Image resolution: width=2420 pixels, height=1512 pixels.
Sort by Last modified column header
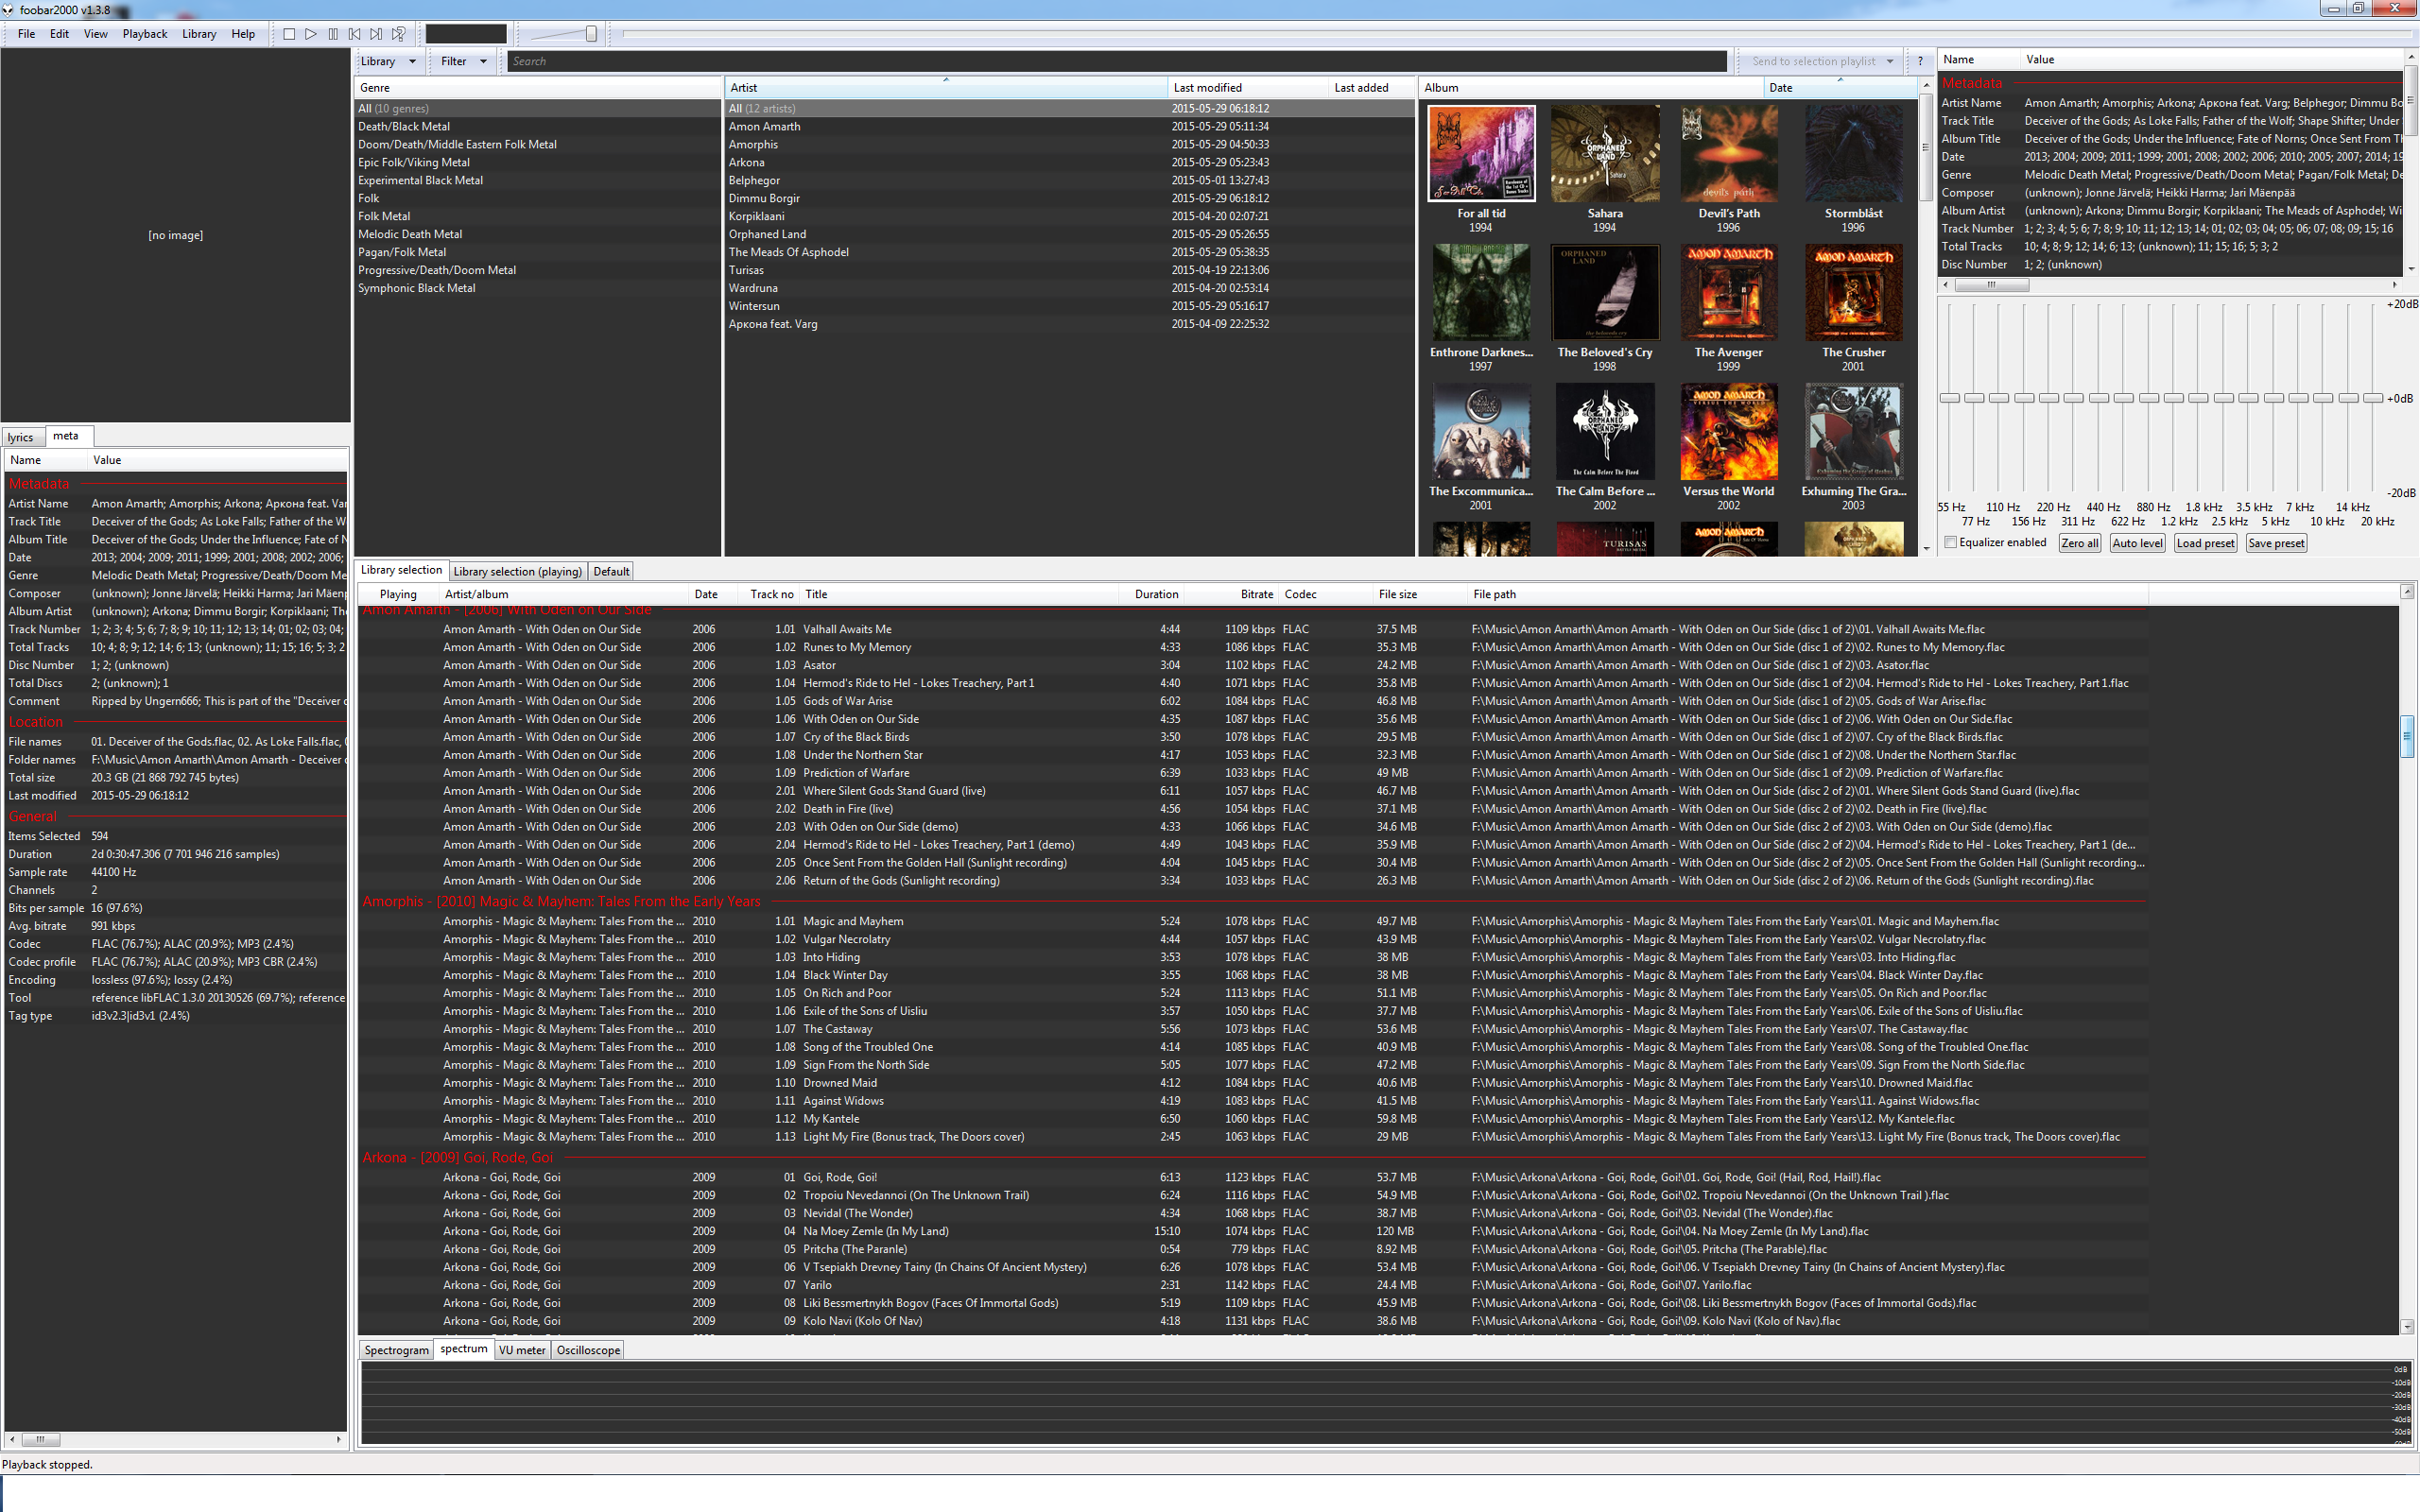1248,88
